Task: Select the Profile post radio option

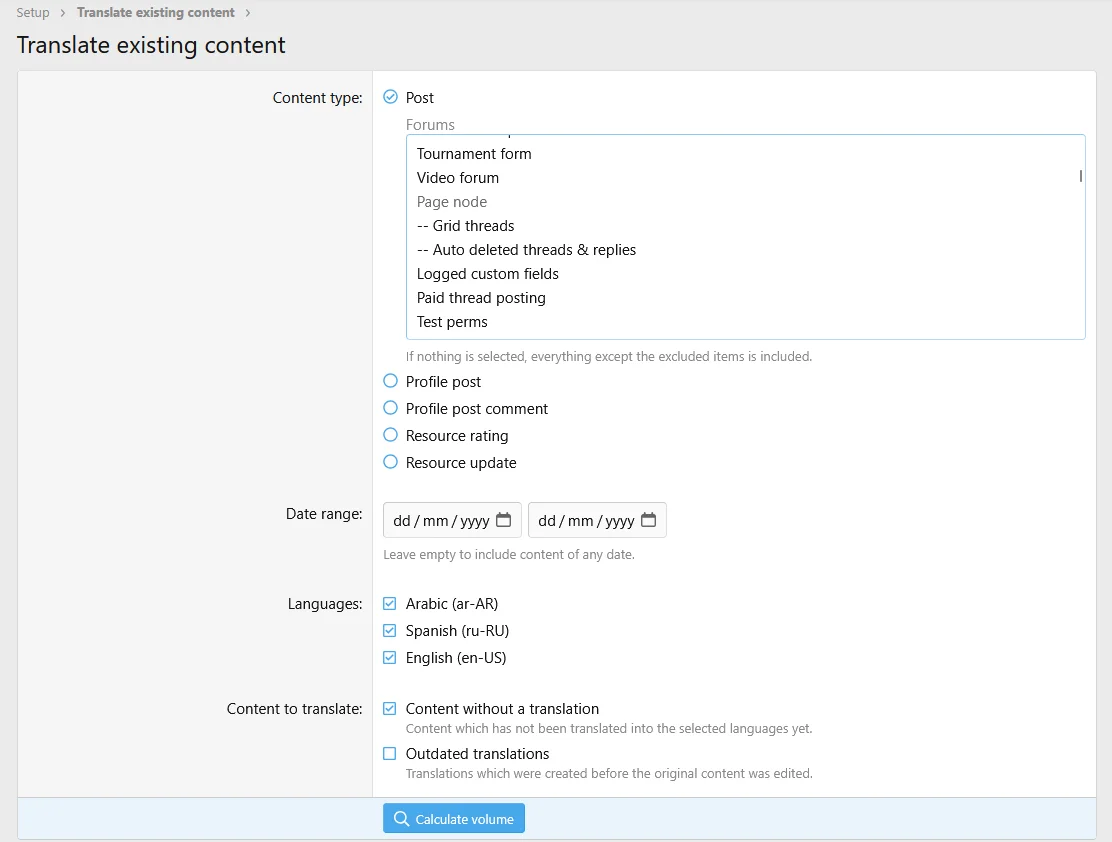Action: click(390, 381)
